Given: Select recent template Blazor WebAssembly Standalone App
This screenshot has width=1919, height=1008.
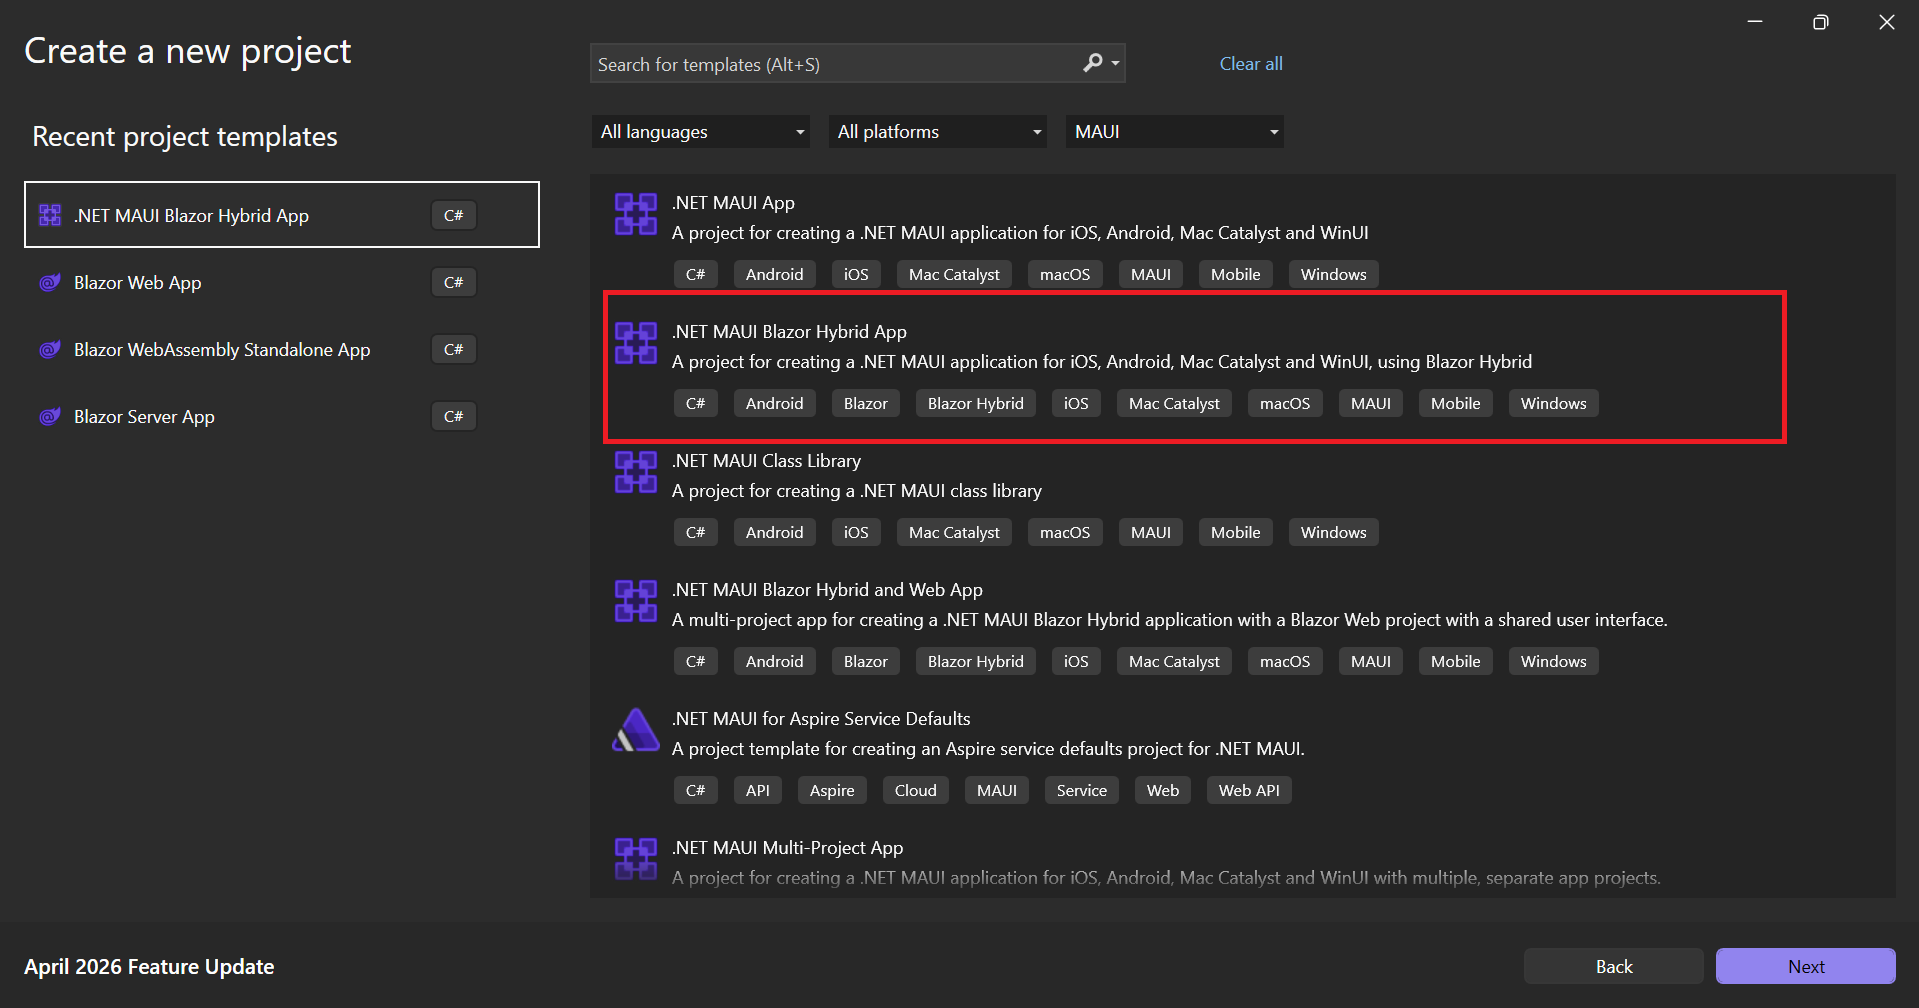Looking at the screenshot, I should (x=282, y=349).
